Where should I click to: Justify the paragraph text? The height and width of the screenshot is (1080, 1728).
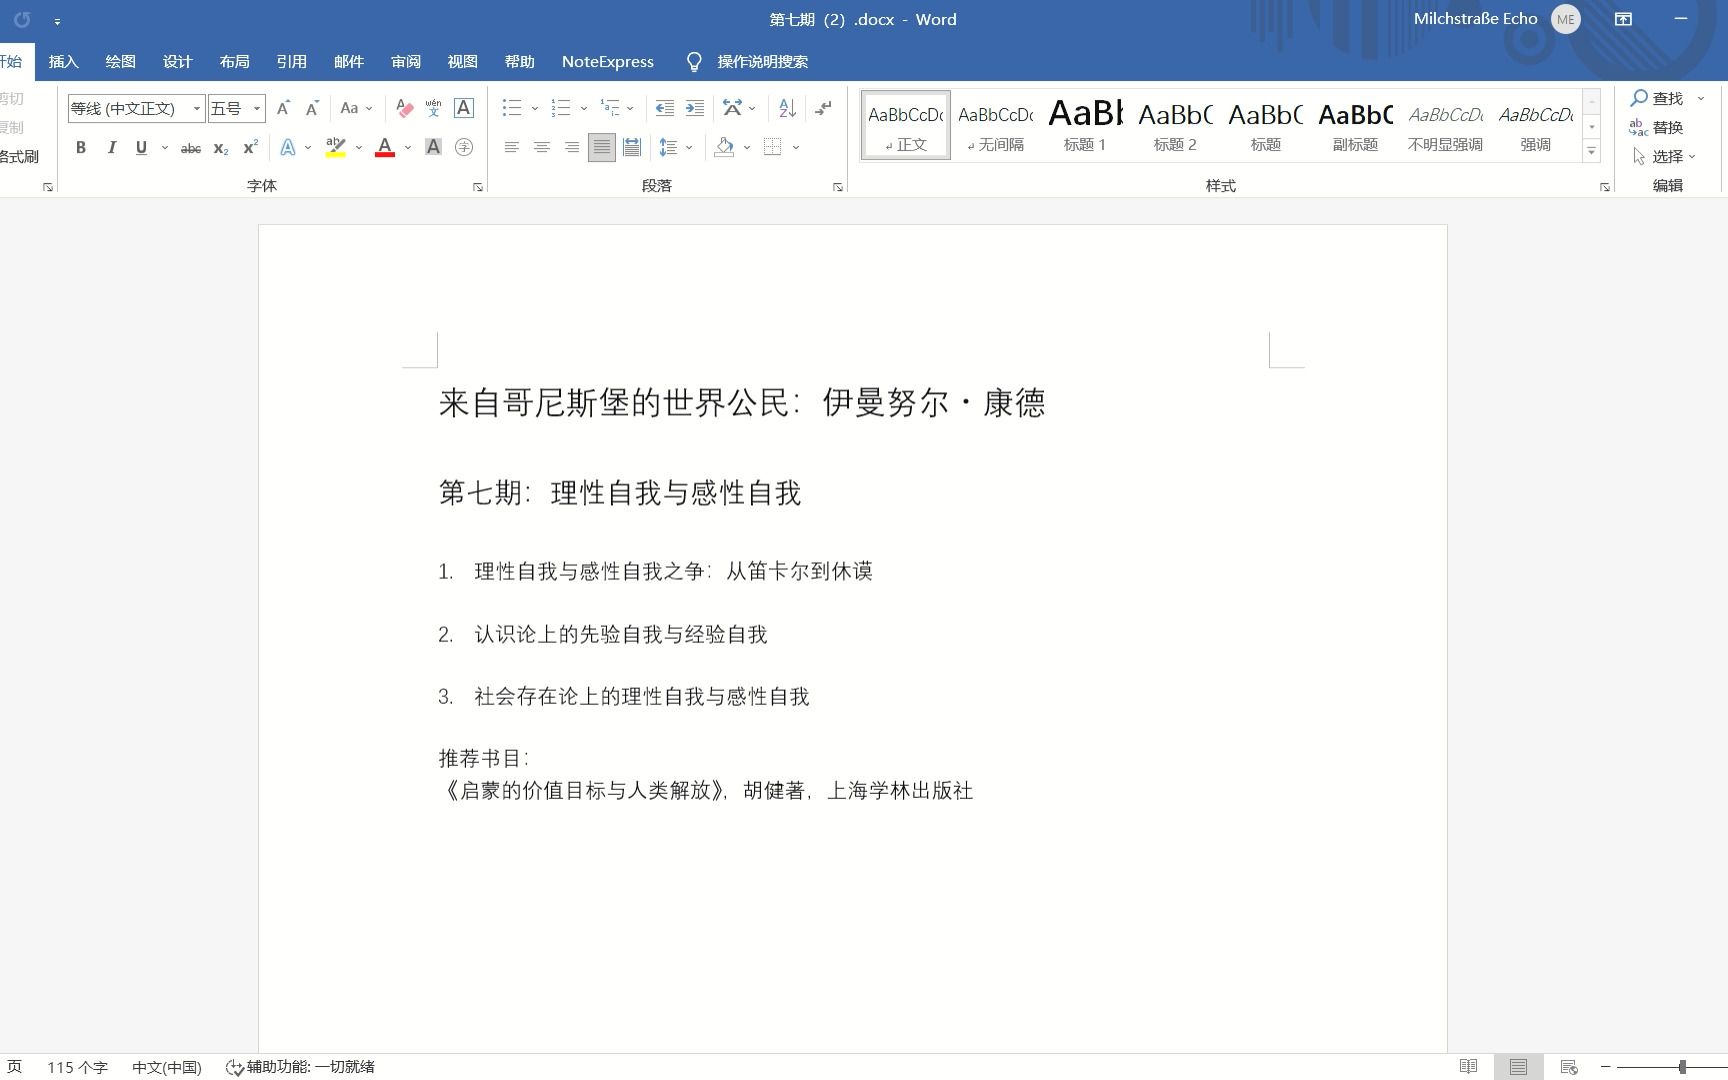[x=601, y=147]
